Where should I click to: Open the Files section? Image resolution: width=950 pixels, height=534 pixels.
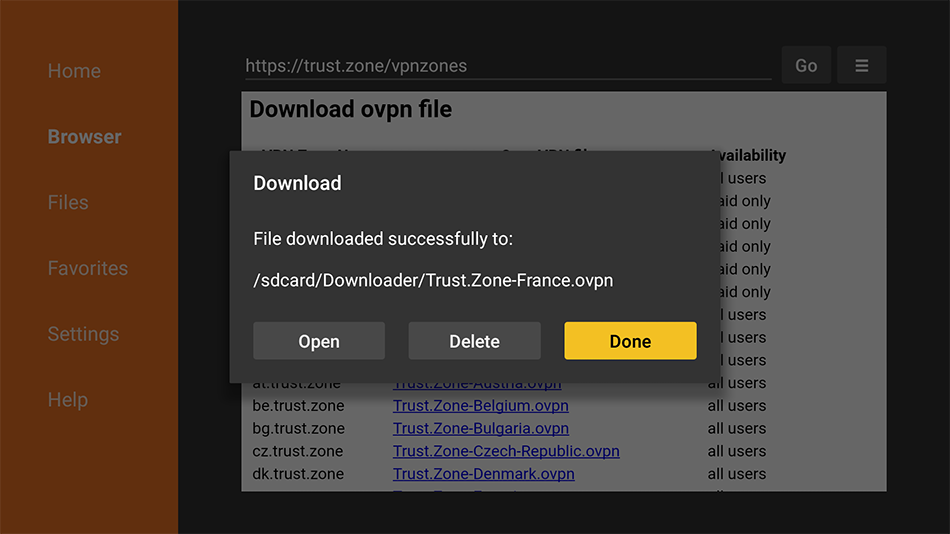click(x=68, y=202)
